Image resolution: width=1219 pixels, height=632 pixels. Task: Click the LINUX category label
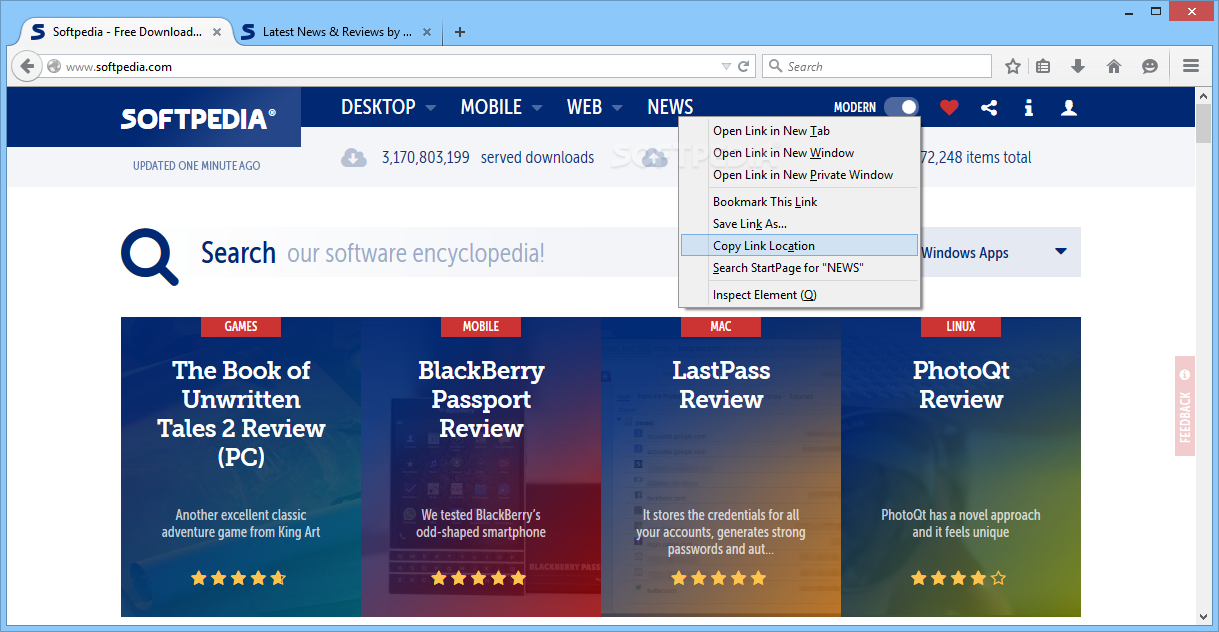961,327
